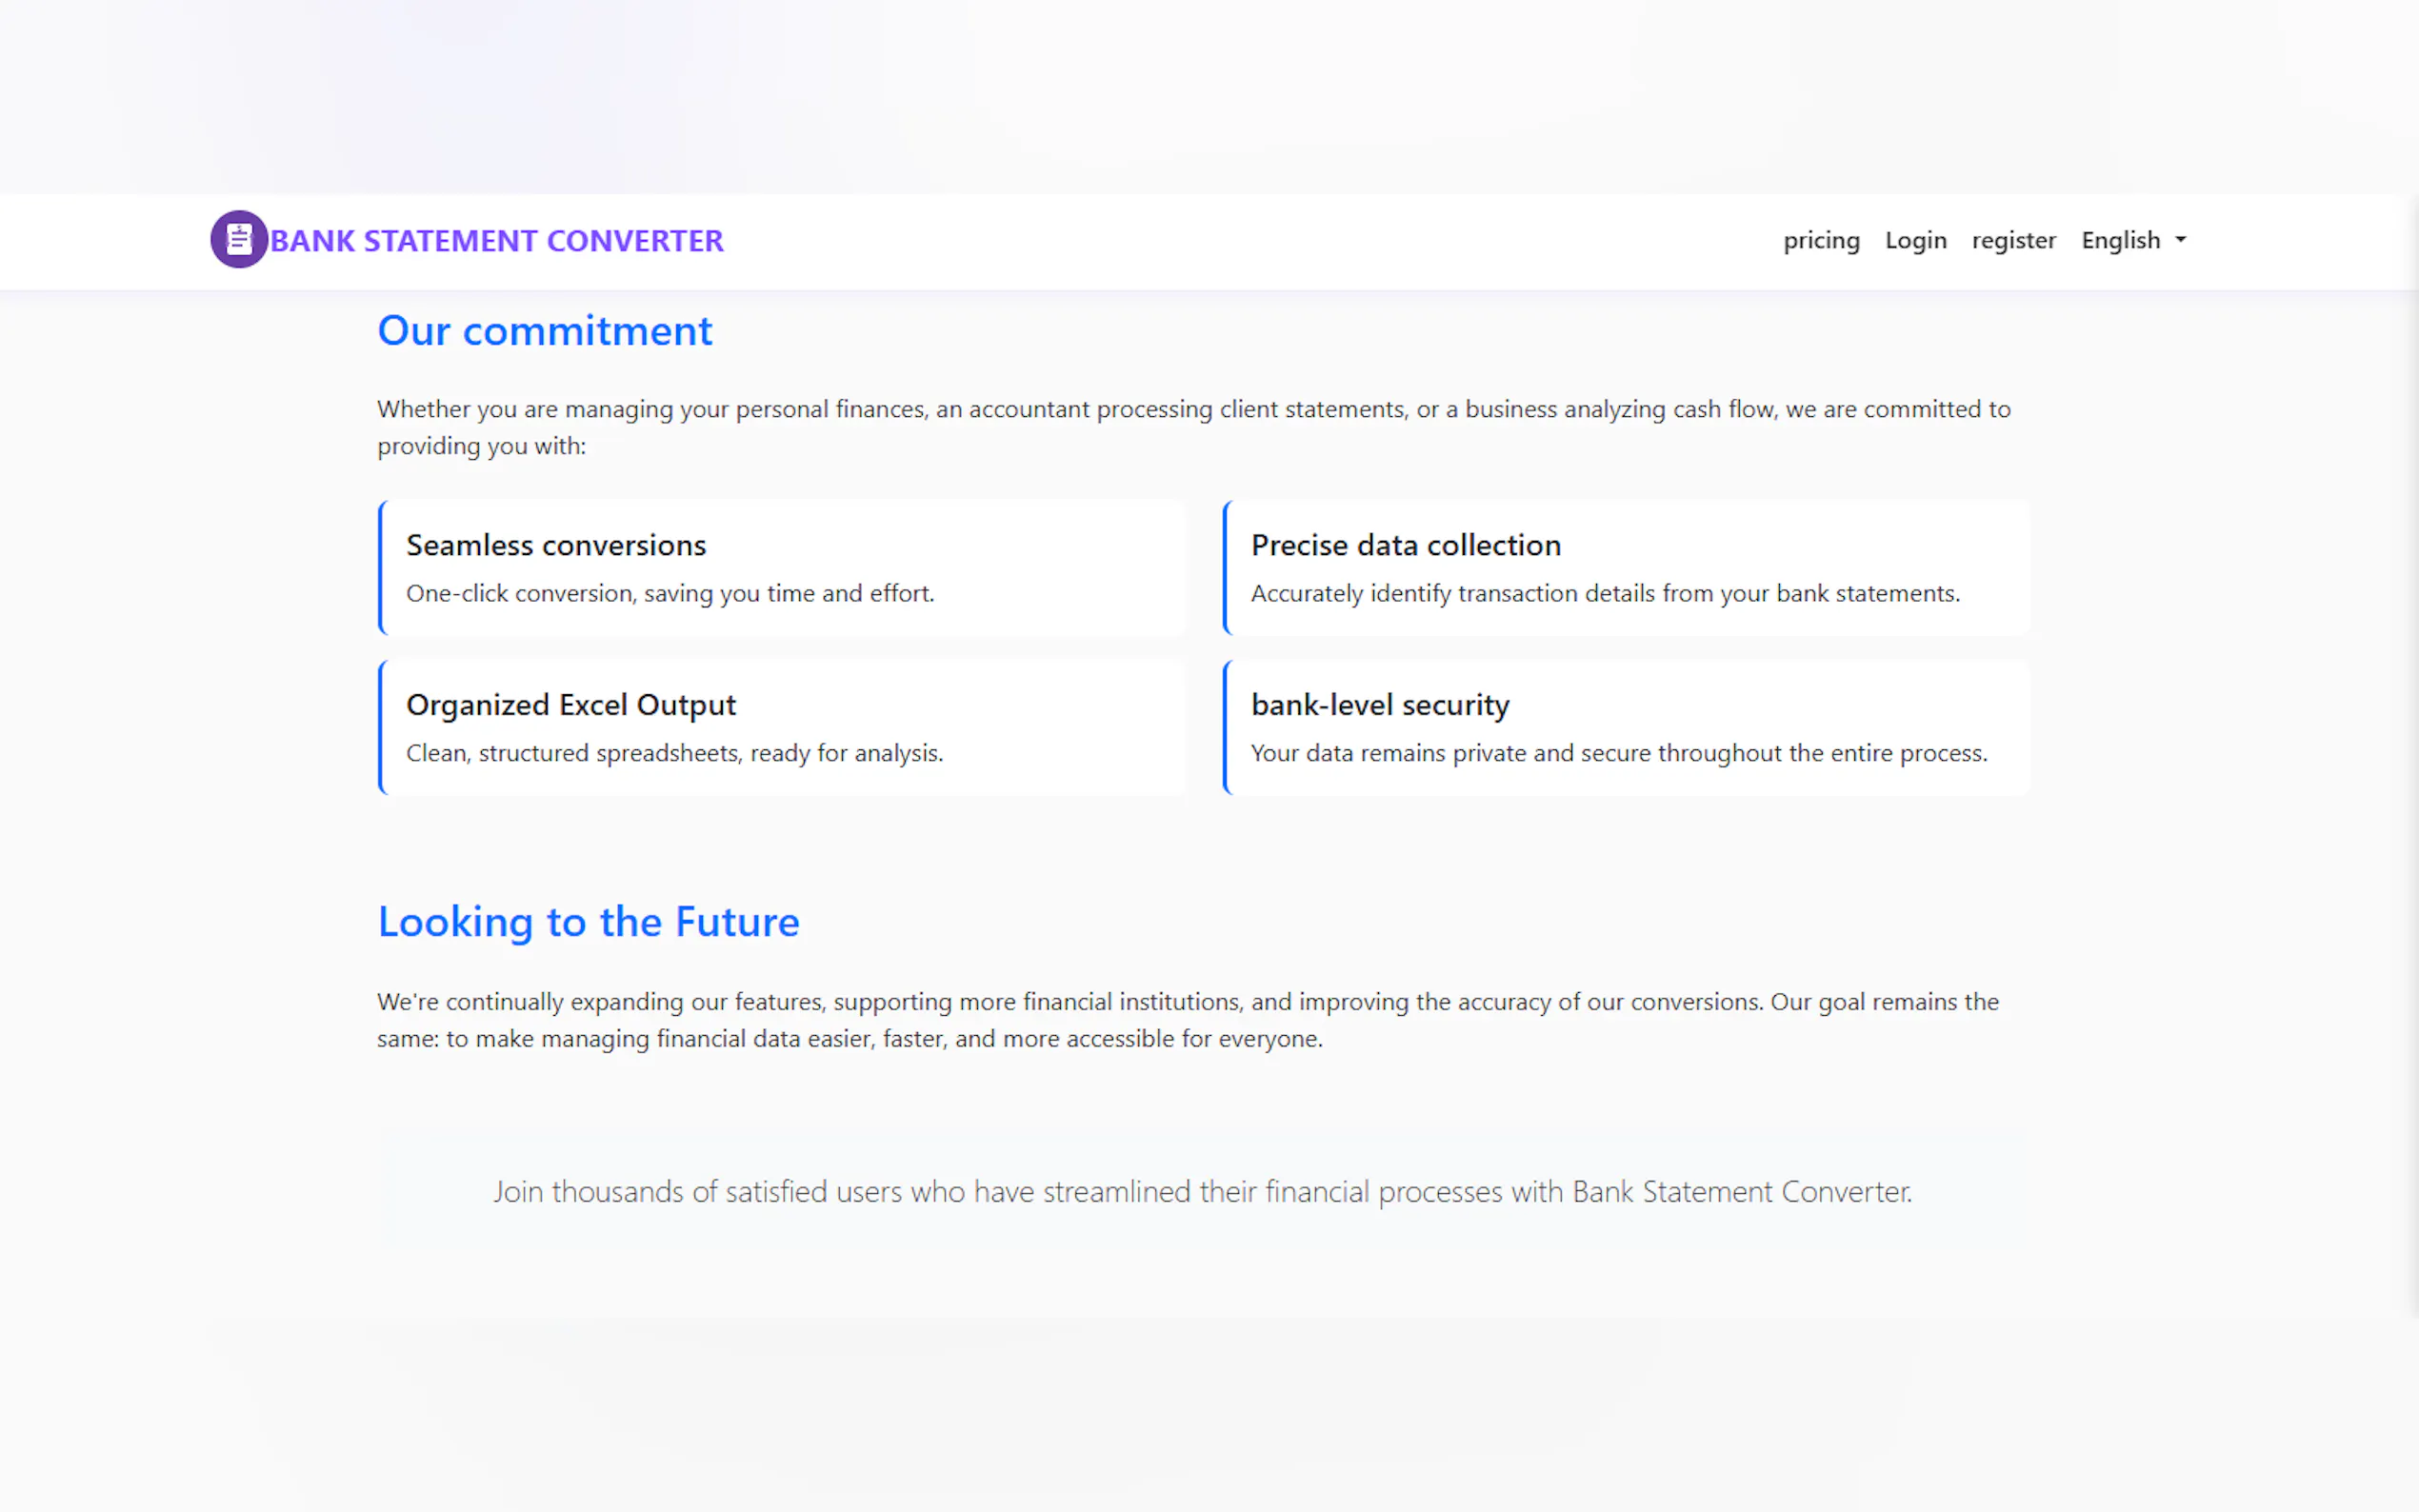
Task: Click the Seamless conversions card title
Action: (556, 545)
